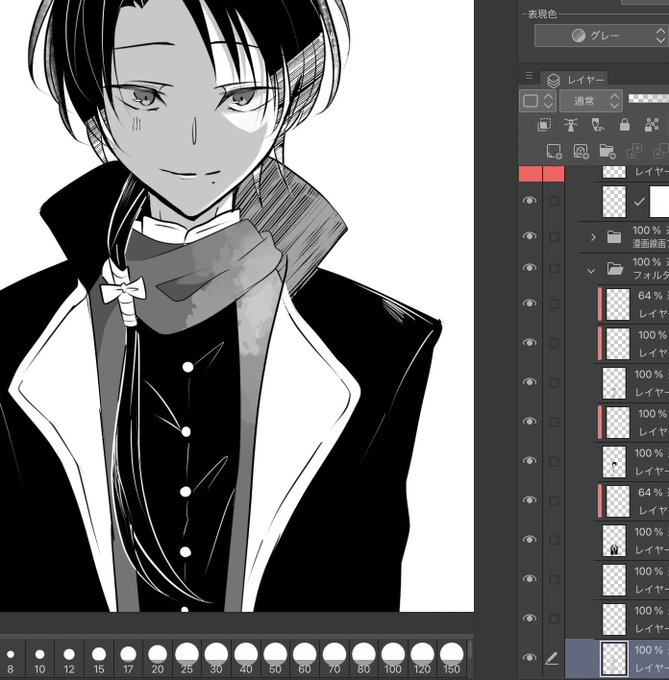
Task: Hide the lower 64% opacity layer
Action: (529, 500)
